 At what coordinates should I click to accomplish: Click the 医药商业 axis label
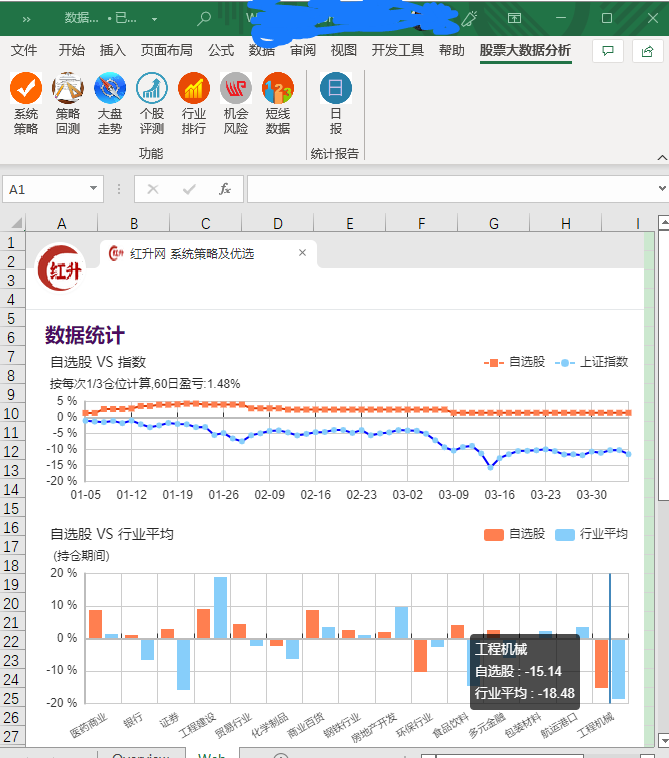coord(88,725)
